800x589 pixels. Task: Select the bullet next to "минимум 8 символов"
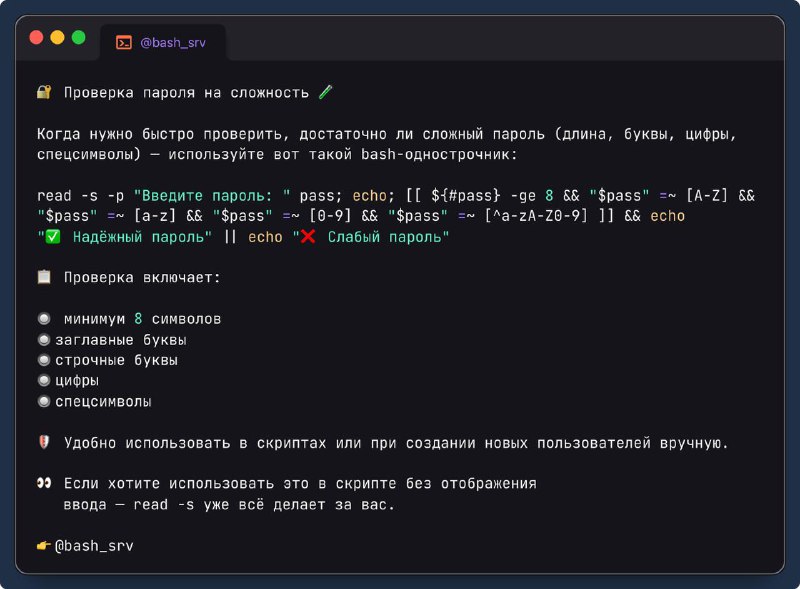click(x=44, y=319)
